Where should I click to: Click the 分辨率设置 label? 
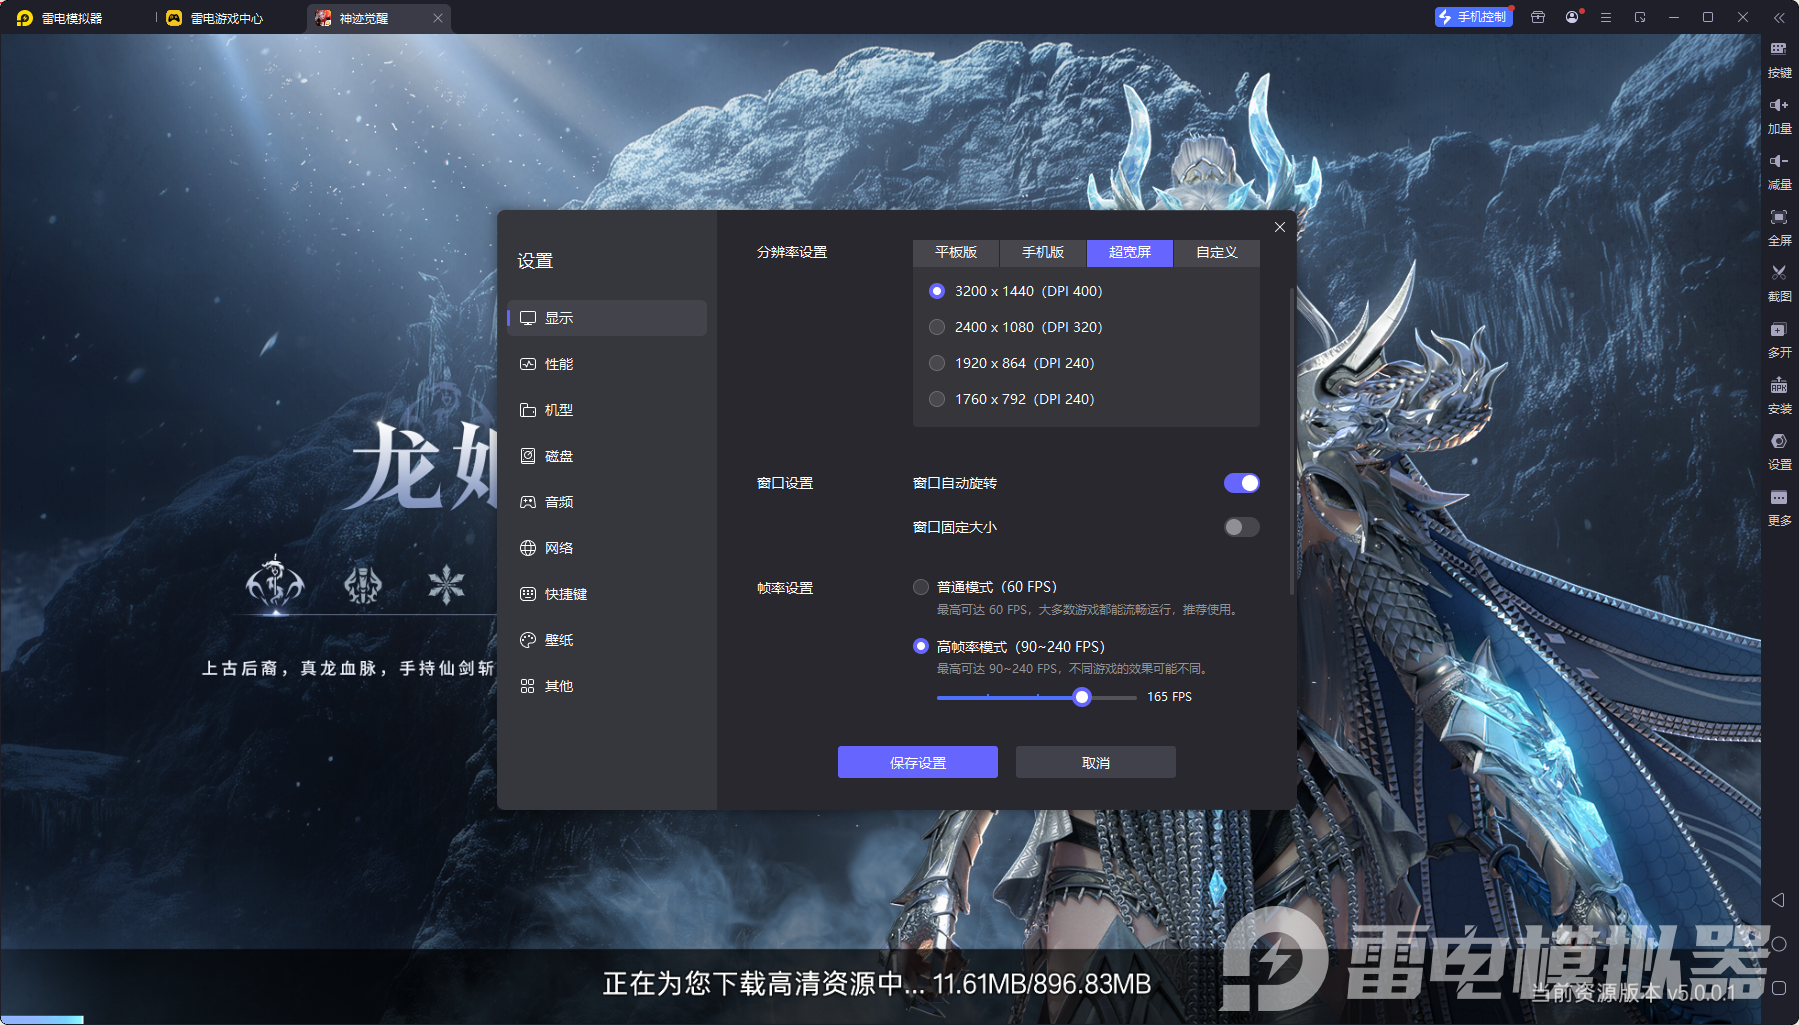pos(792,253)
